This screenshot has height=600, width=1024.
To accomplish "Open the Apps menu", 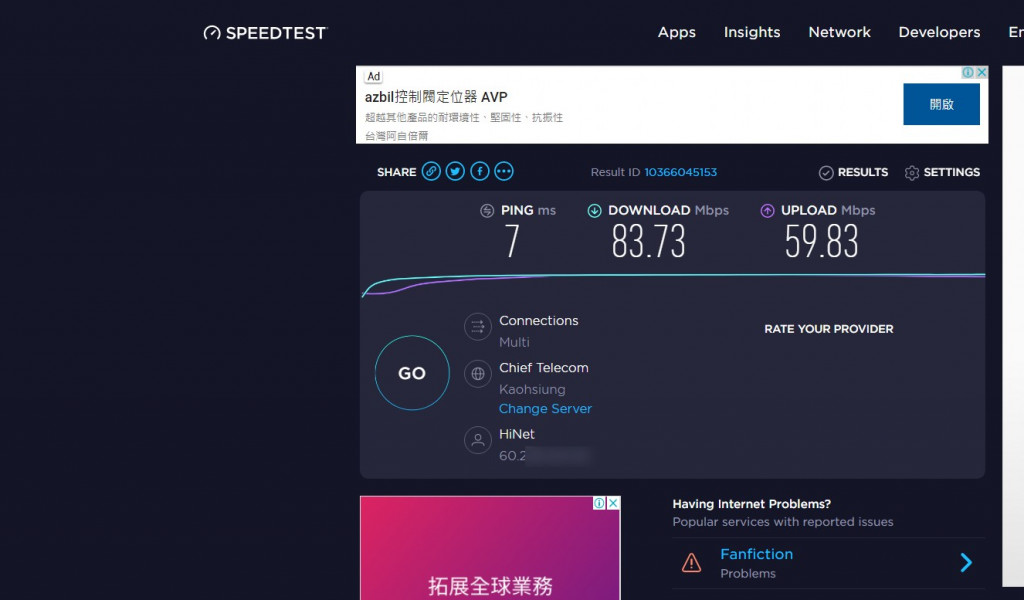I will coord(677,33).
